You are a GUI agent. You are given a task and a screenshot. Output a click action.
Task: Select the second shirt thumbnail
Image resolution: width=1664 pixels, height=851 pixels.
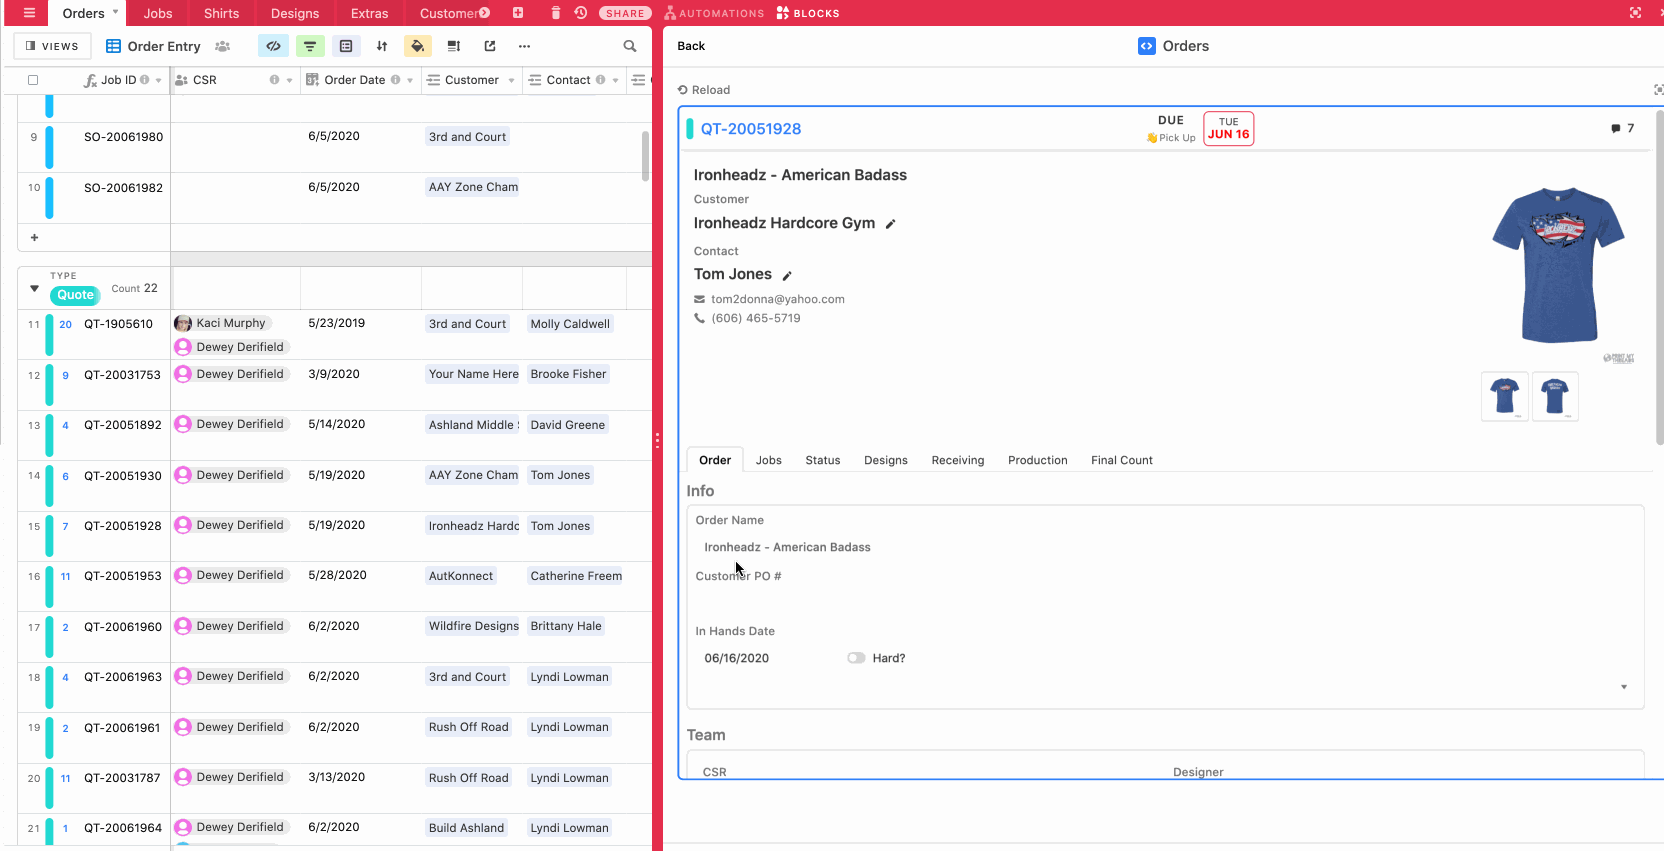[1555, 397]
